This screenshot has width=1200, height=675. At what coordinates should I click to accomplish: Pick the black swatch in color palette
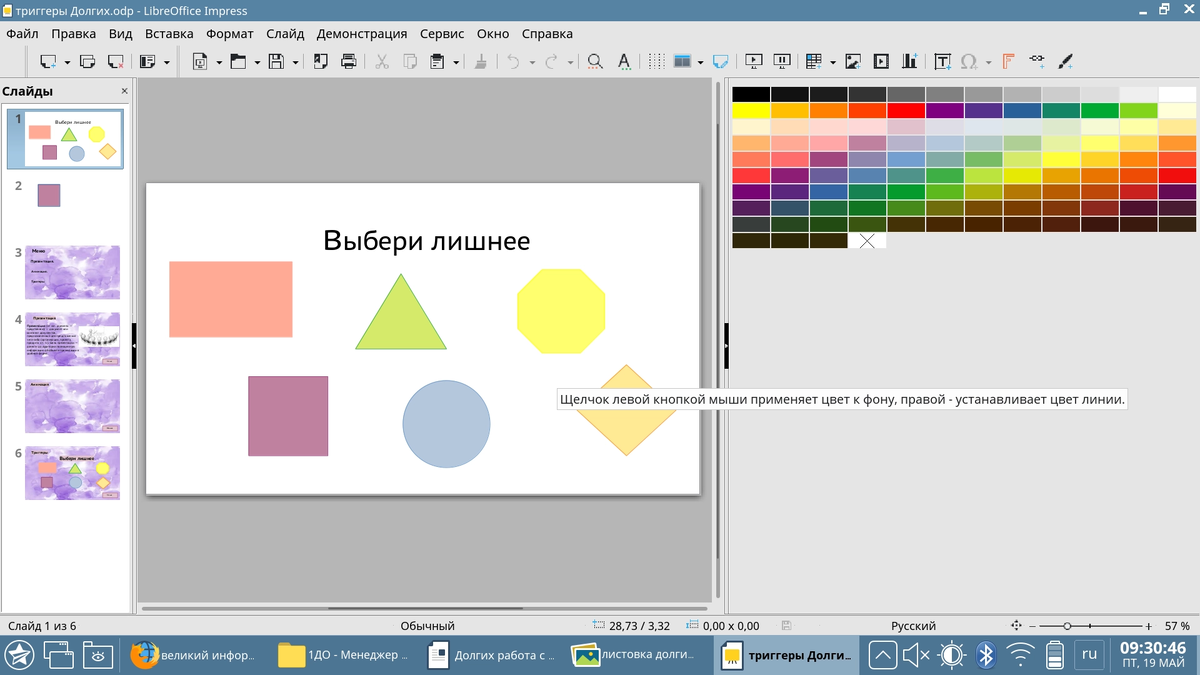[751, 94]
